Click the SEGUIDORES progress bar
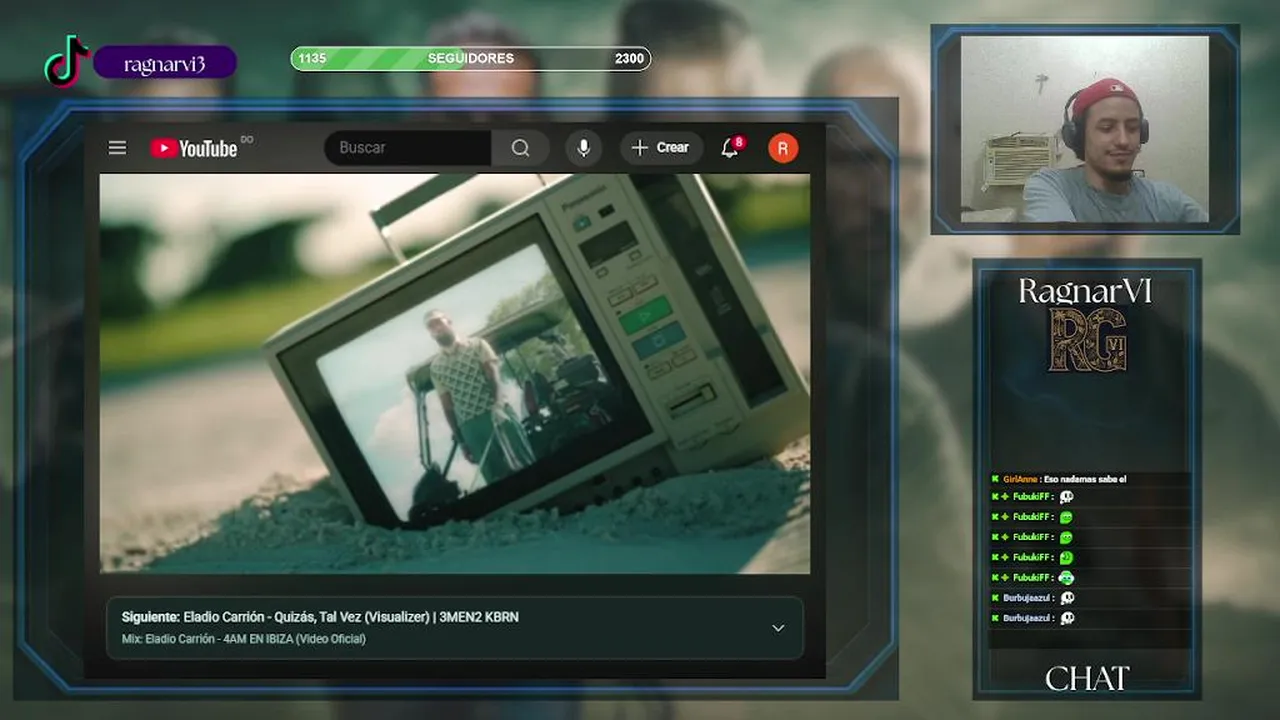The width and height of the screenshot is (1280, 720). coord(471,58)
